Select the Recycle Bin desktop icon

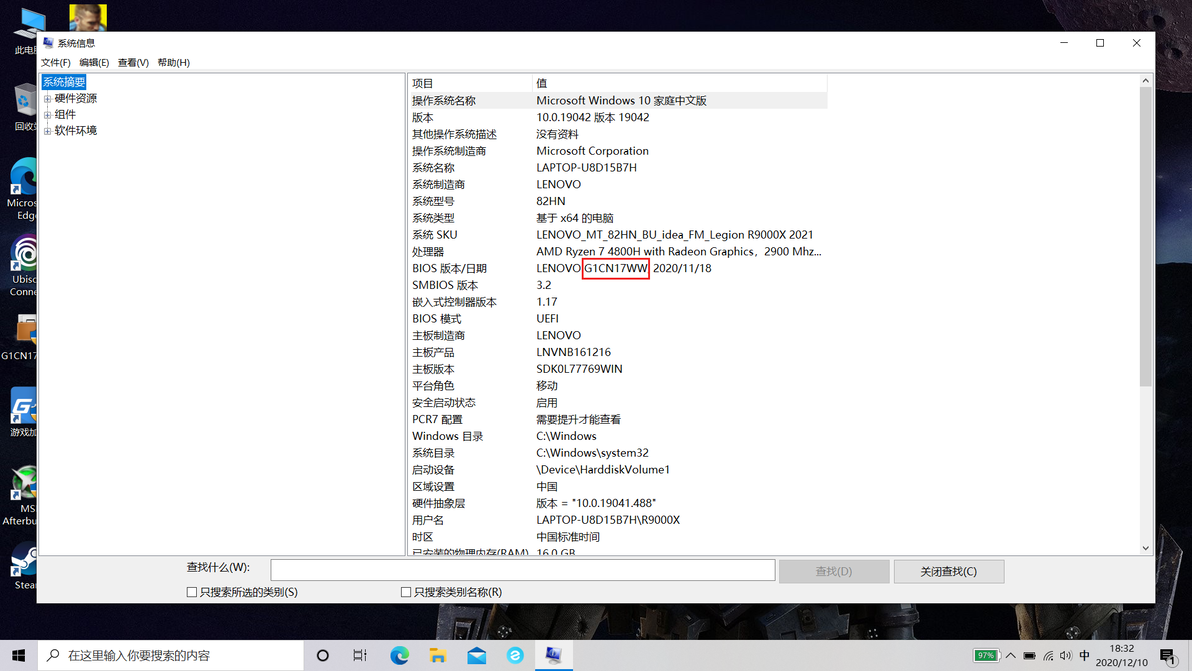pos(25,107)
